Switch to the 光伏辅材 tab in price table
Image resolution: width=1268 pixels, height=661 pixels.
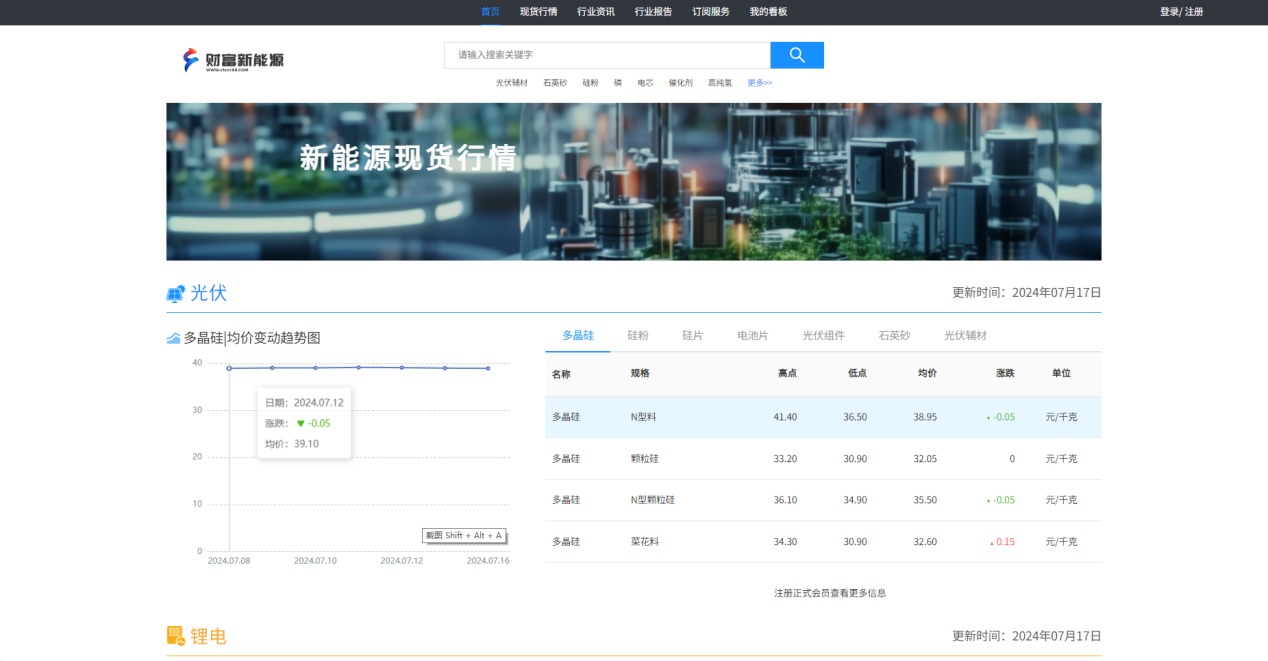(x=965, y=336)
